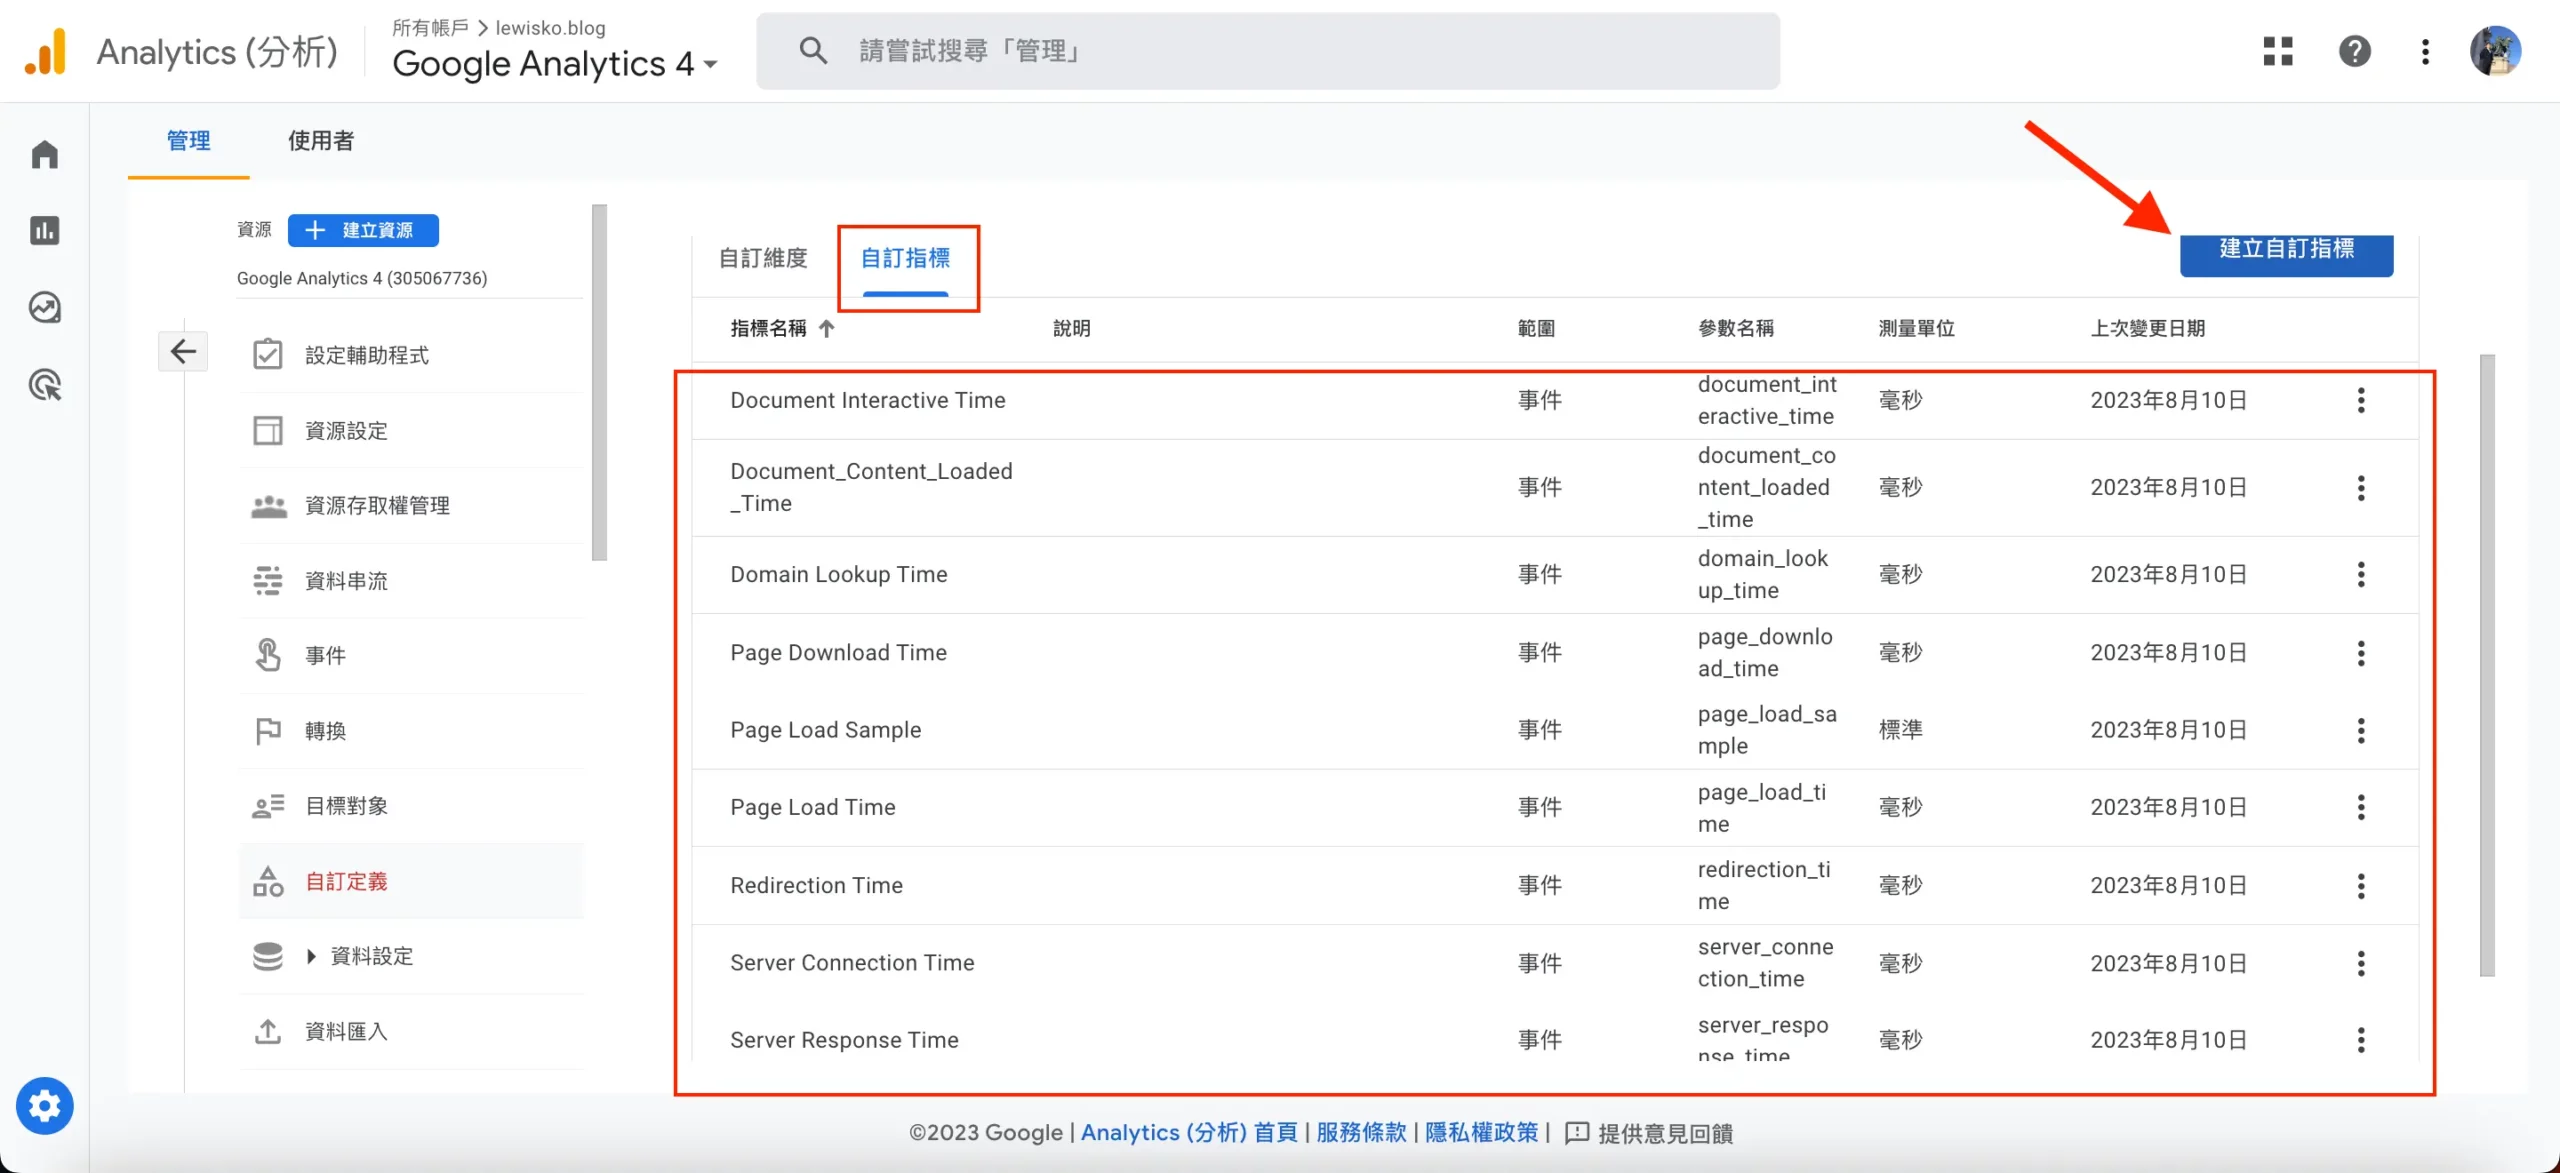Open the 隱私權政策 footer link

click(x=1481, y=1133)
